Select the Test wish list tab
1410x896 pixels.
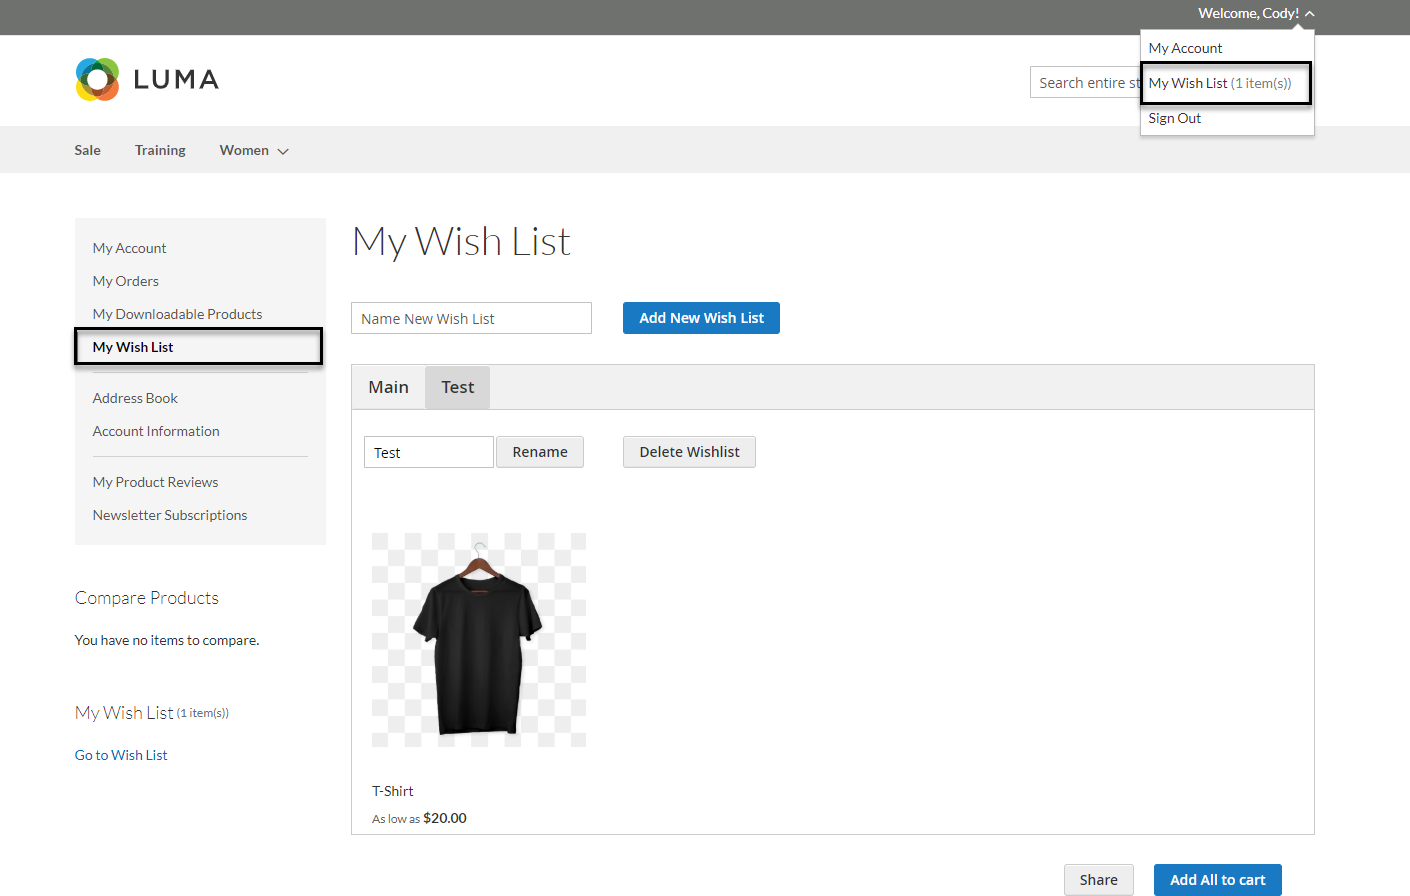pyautogui.click(x=457, y=387)
